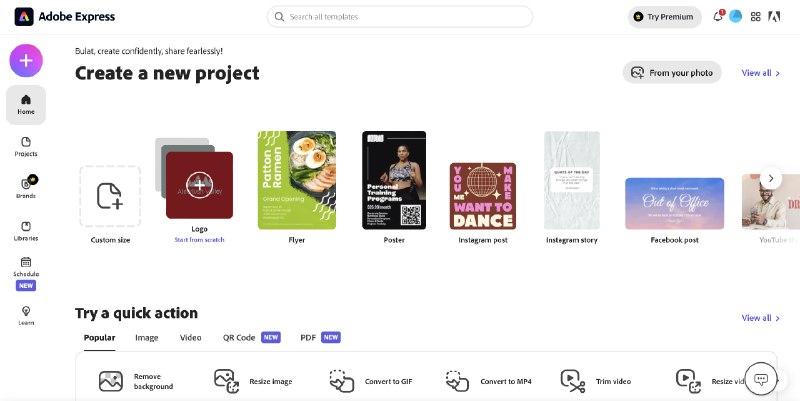Open the notifications bell

[x=718, y=16]
